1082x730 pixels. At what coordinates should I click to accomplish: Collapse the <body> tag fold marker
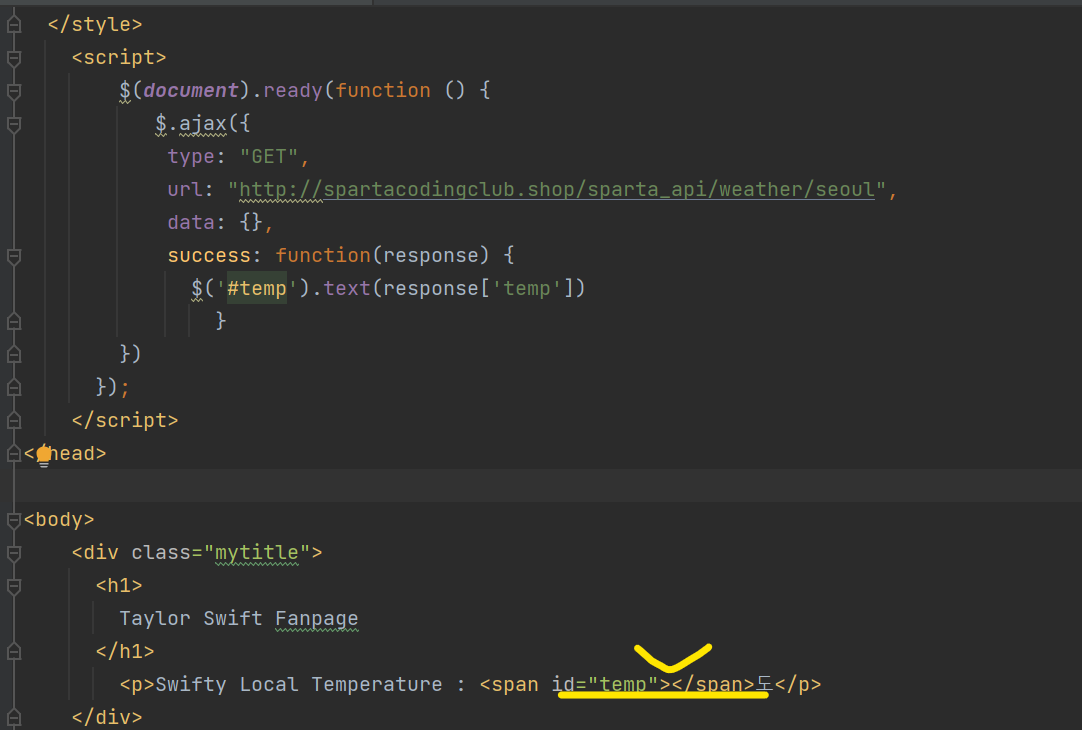(x=13, y=520)
